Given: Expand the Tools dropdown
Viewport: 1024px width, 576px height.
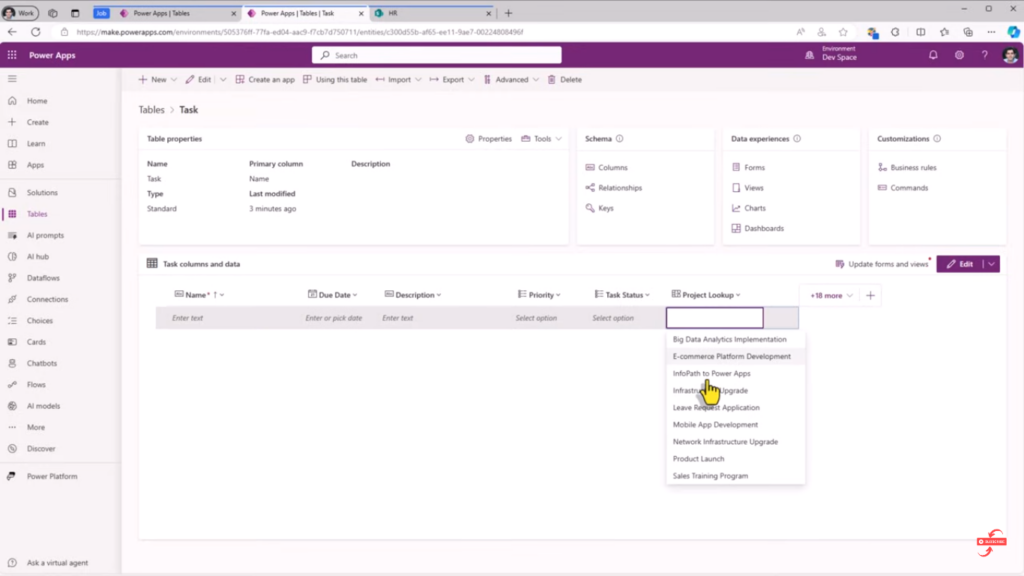Looking at the screenshot, I should coord(558,138).
